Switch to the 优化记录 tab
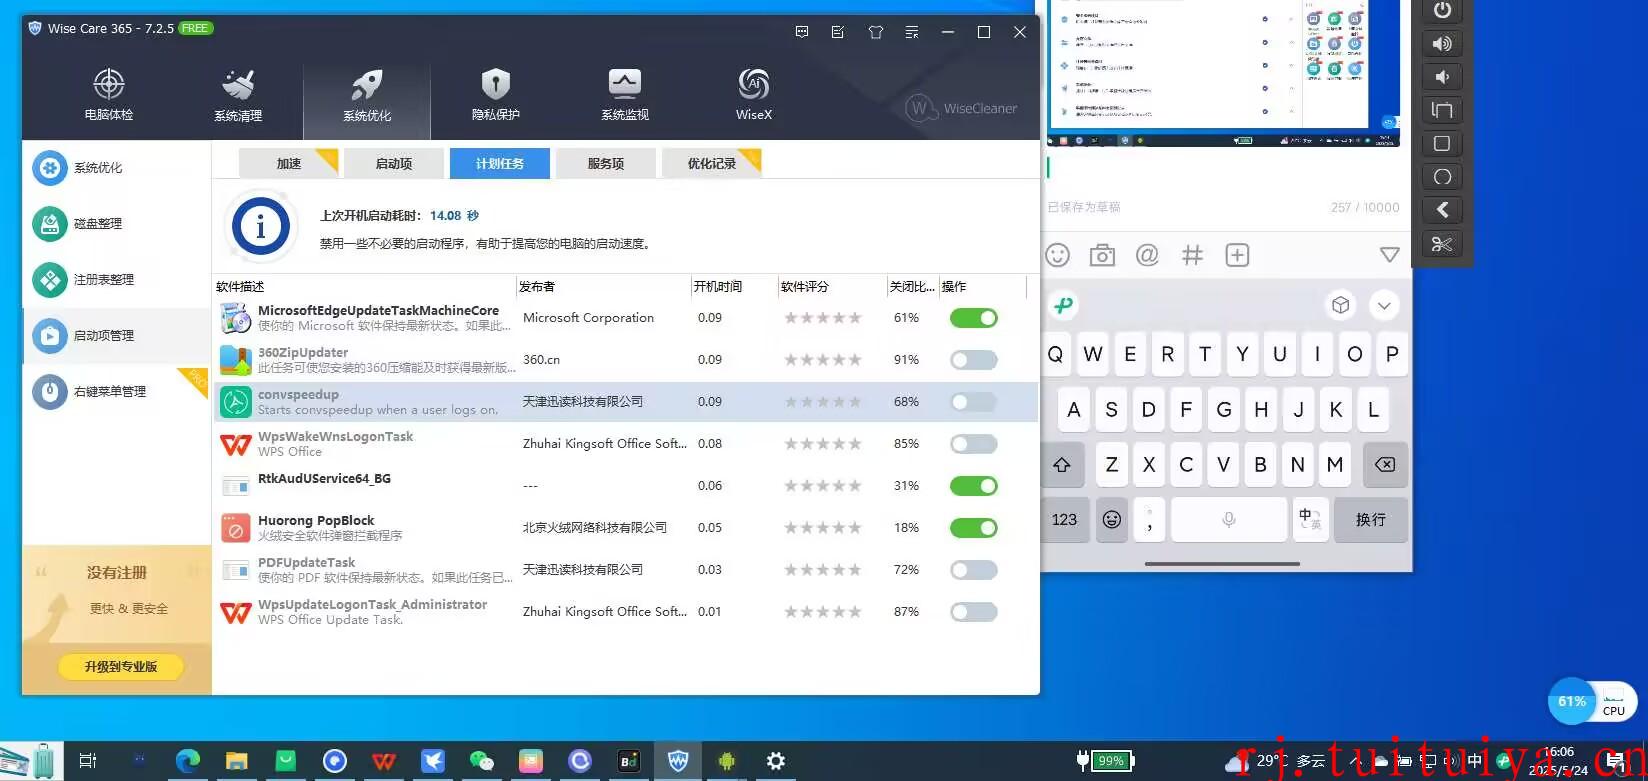Screen dimensions: 1648x781 tap(712, 163)
